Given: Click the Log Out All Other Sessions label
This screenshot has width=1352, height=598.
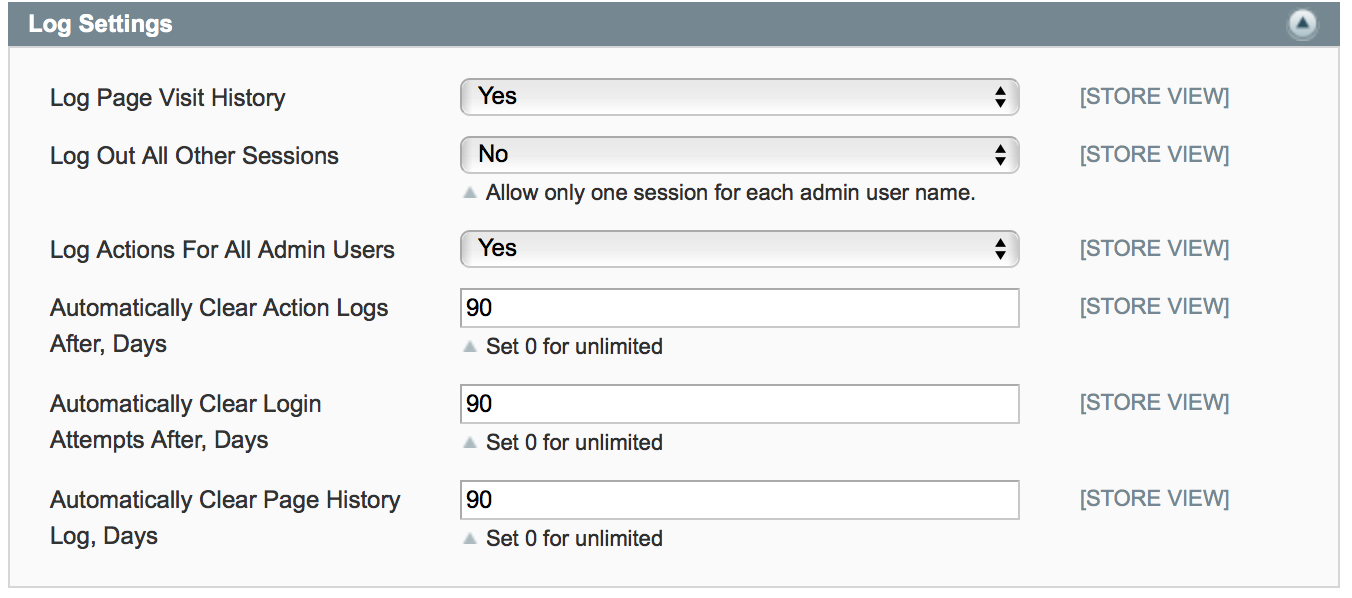Looking at the screenshot, I should coord(194,156).
